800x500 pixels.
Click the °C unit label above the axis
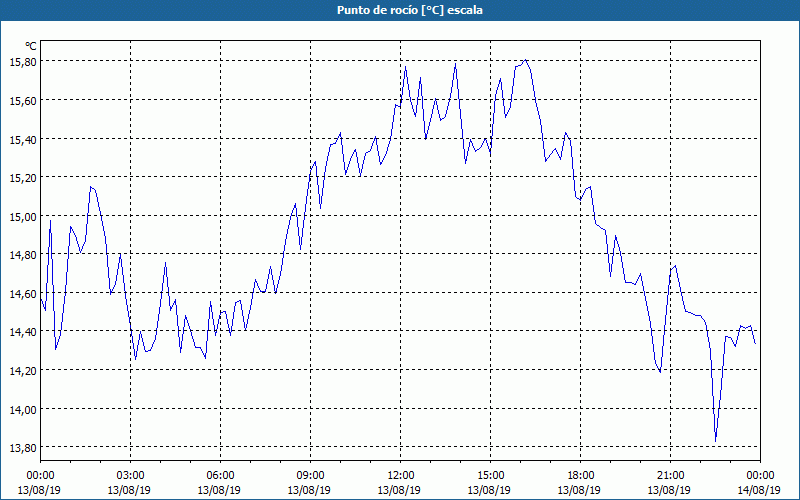click(31, 46)
